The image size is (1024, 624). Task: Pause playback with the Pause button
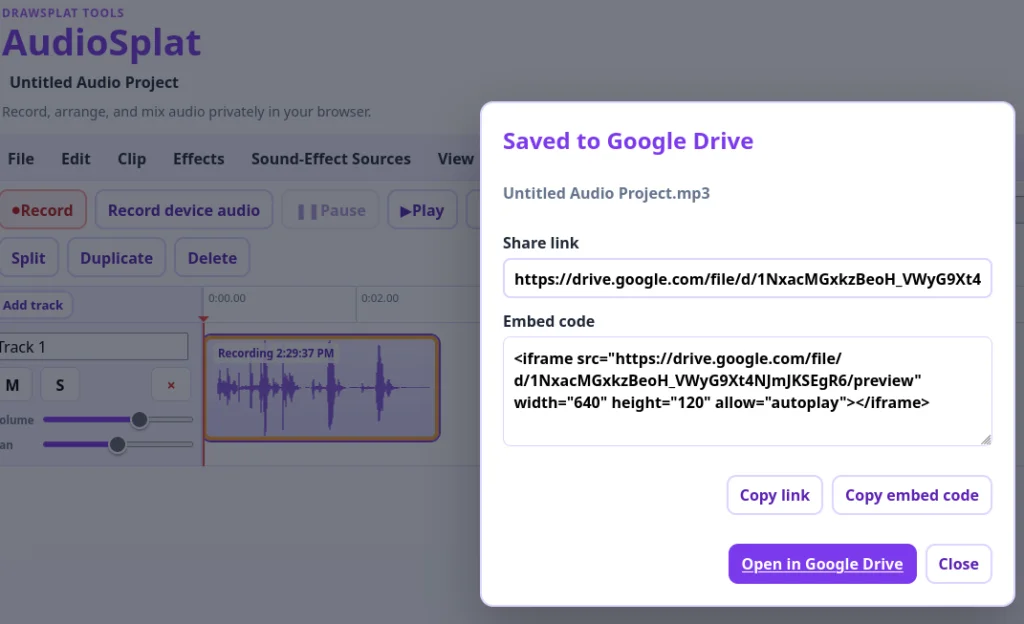[330, 210]
